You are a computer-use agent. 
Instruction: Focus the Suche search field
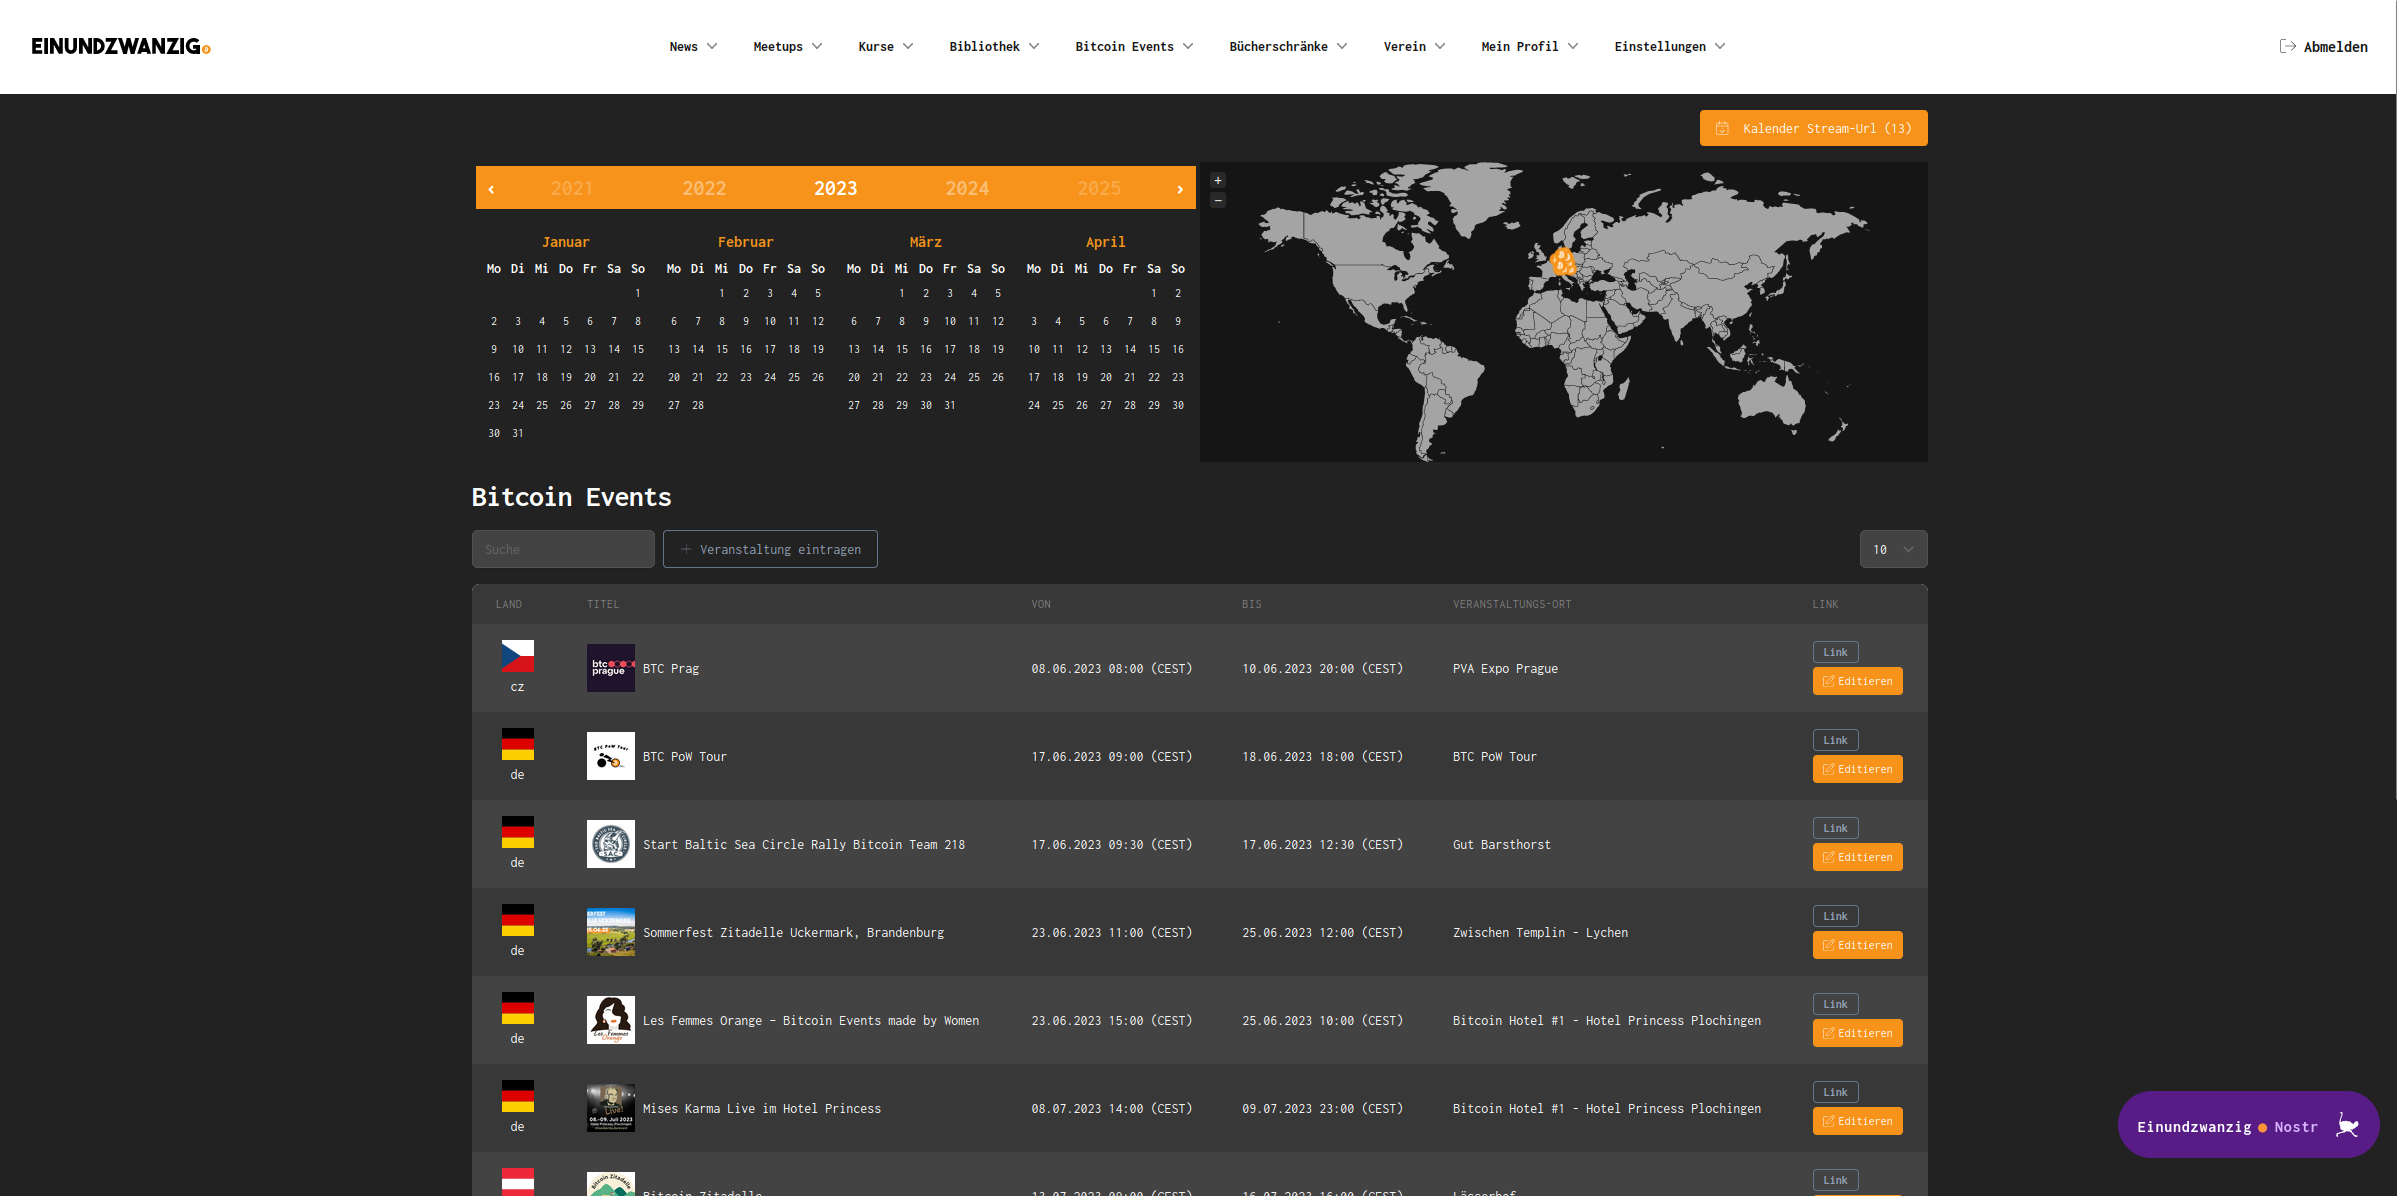pos(563,549)
